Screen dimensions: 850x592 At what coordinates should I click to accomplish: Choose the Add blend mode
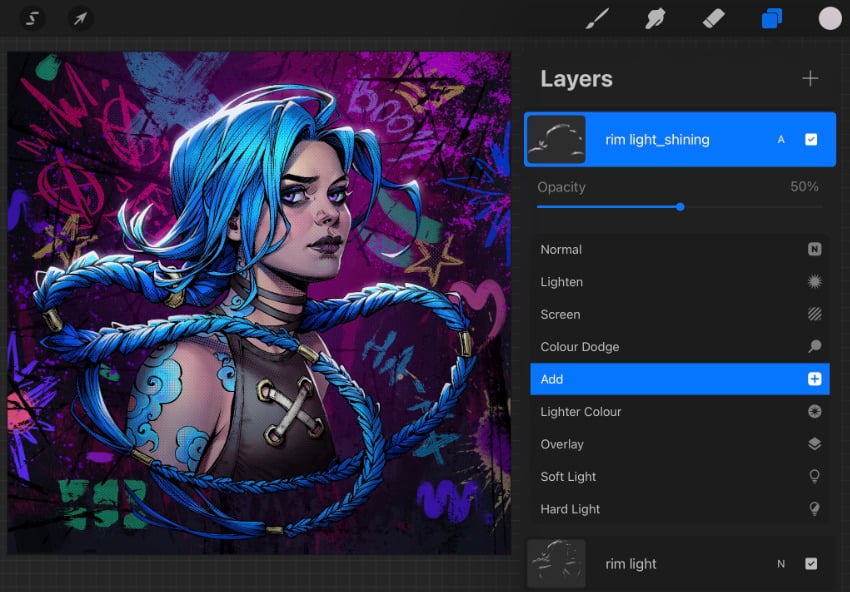click(680, 379)
